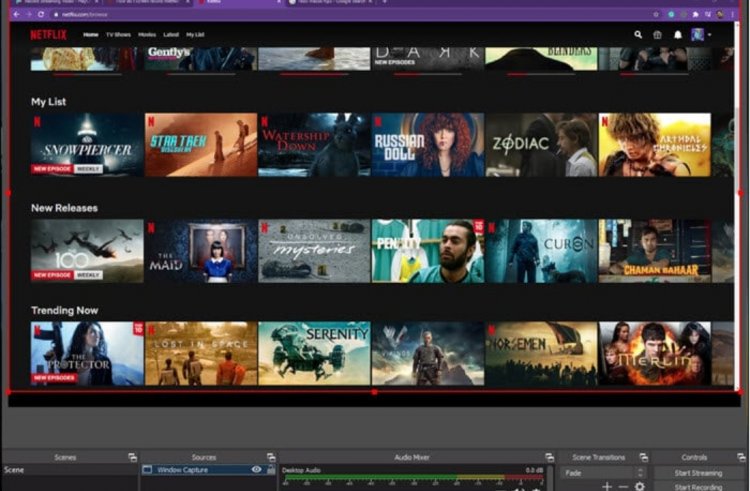
Task: Click the Trending Now row heading
Action: pos(64,310)
